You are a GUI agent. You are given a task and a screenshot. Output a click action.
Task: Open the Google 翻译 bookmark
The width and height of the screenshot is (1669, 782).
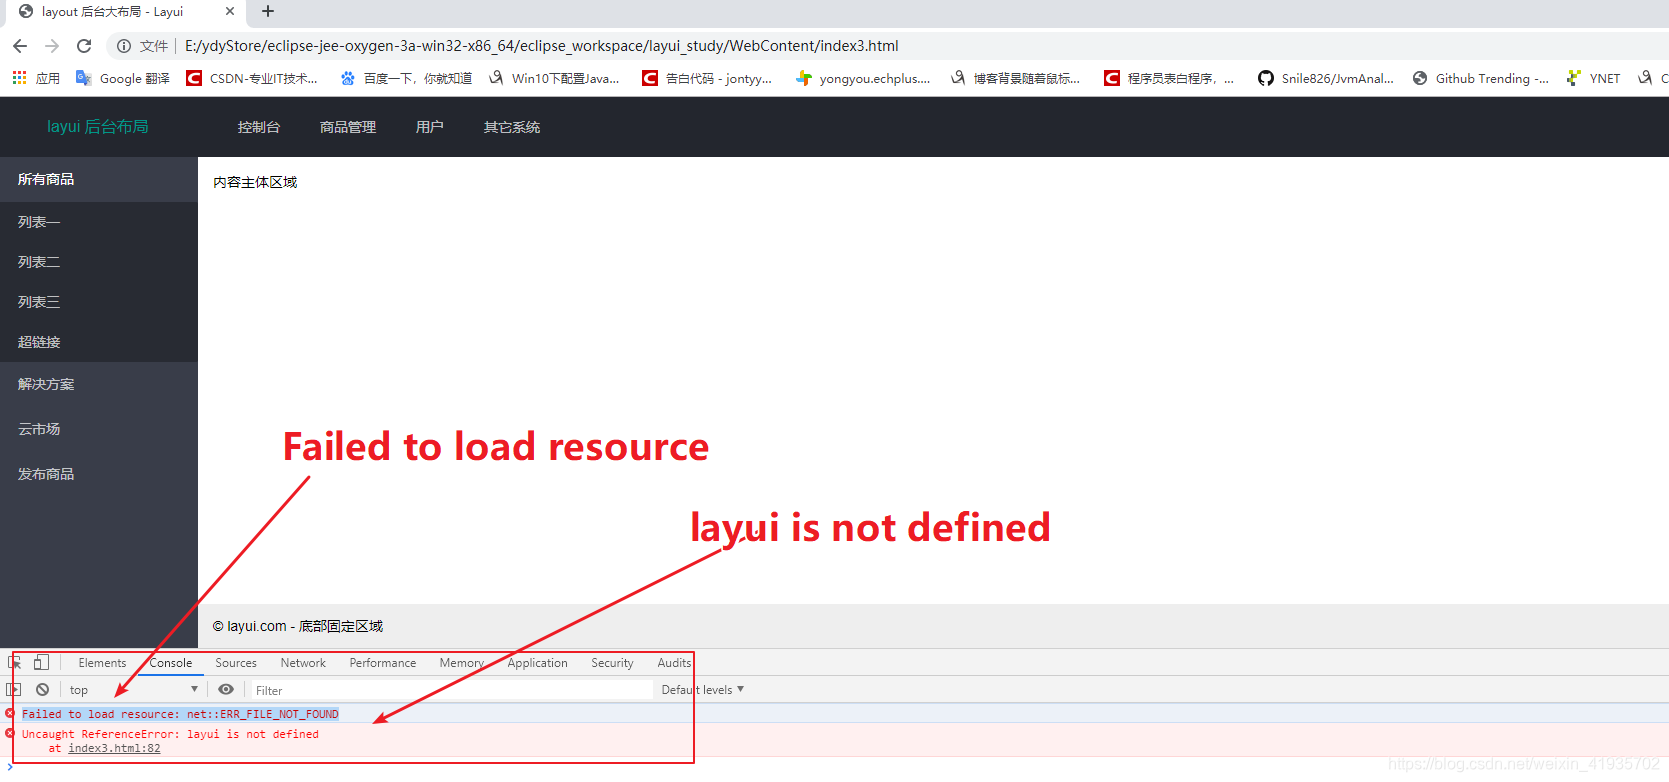coord(123,78)
